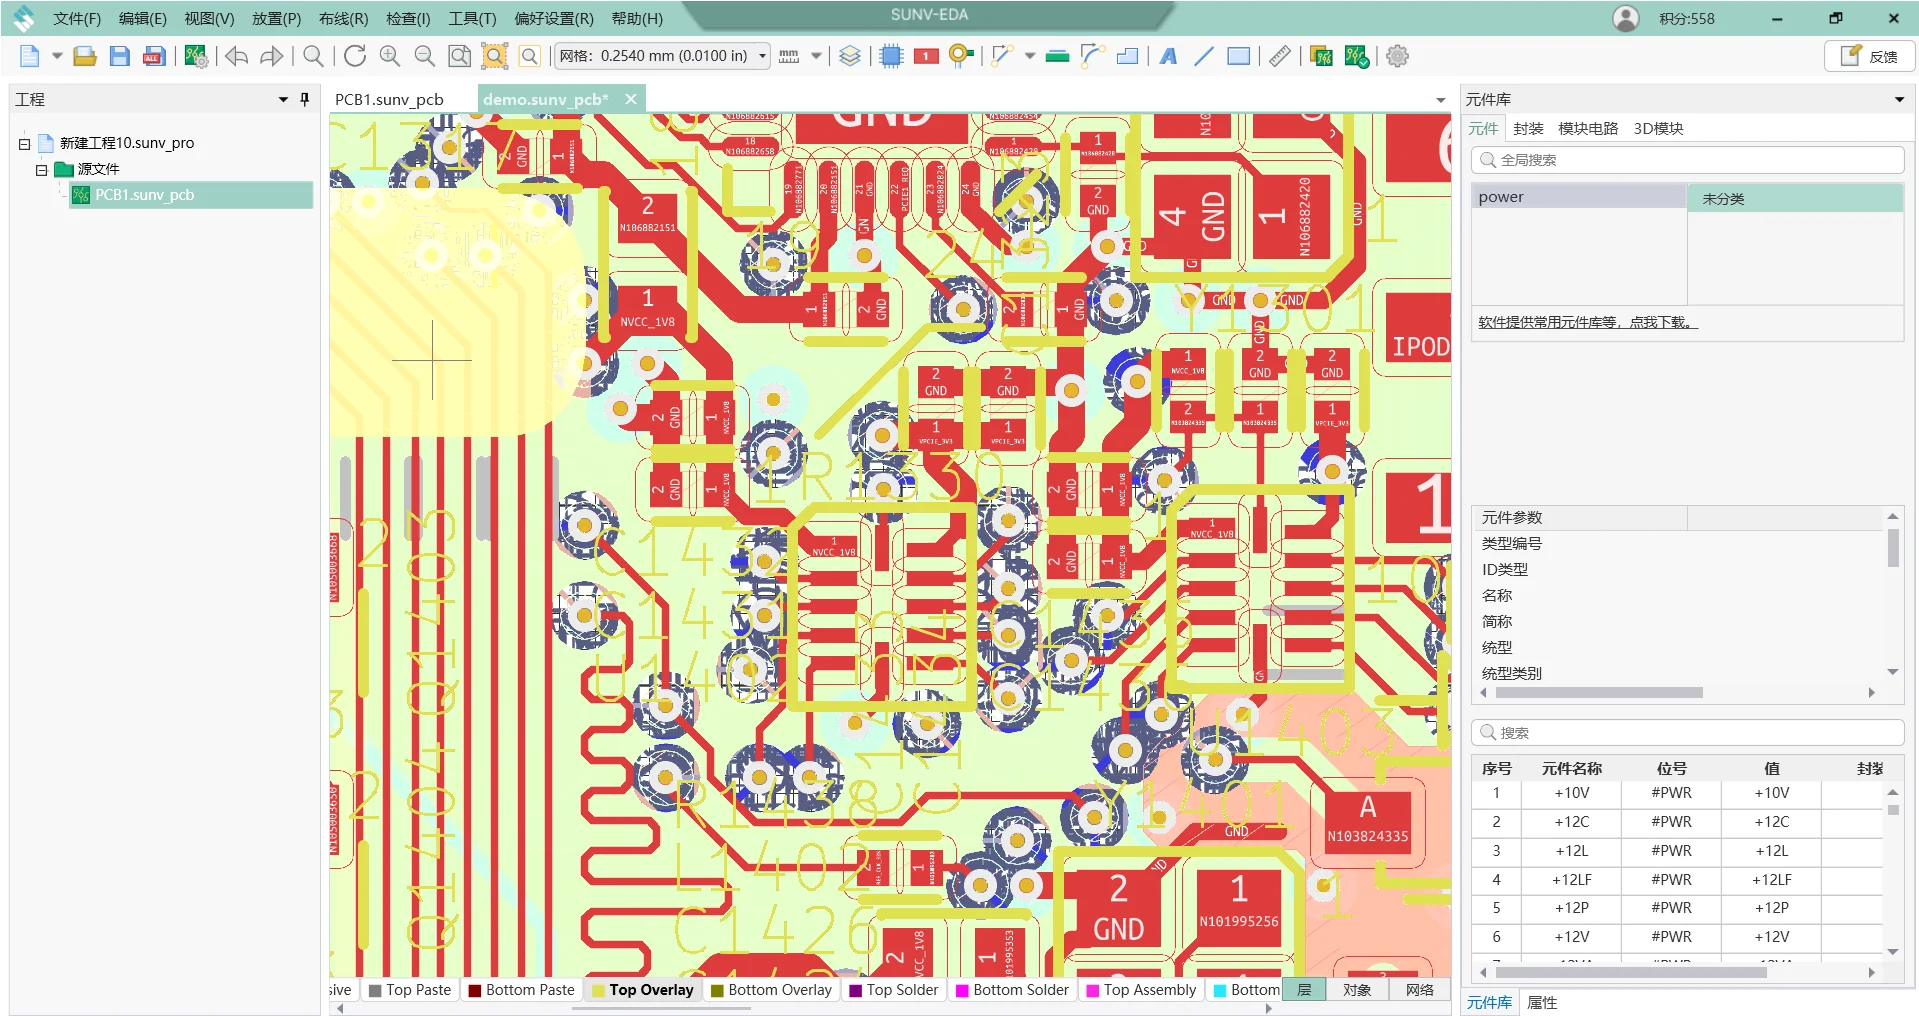Activate the Top Assembly layer
The height and width of the screenshot is (1016, 1919).
(1148, 990)
